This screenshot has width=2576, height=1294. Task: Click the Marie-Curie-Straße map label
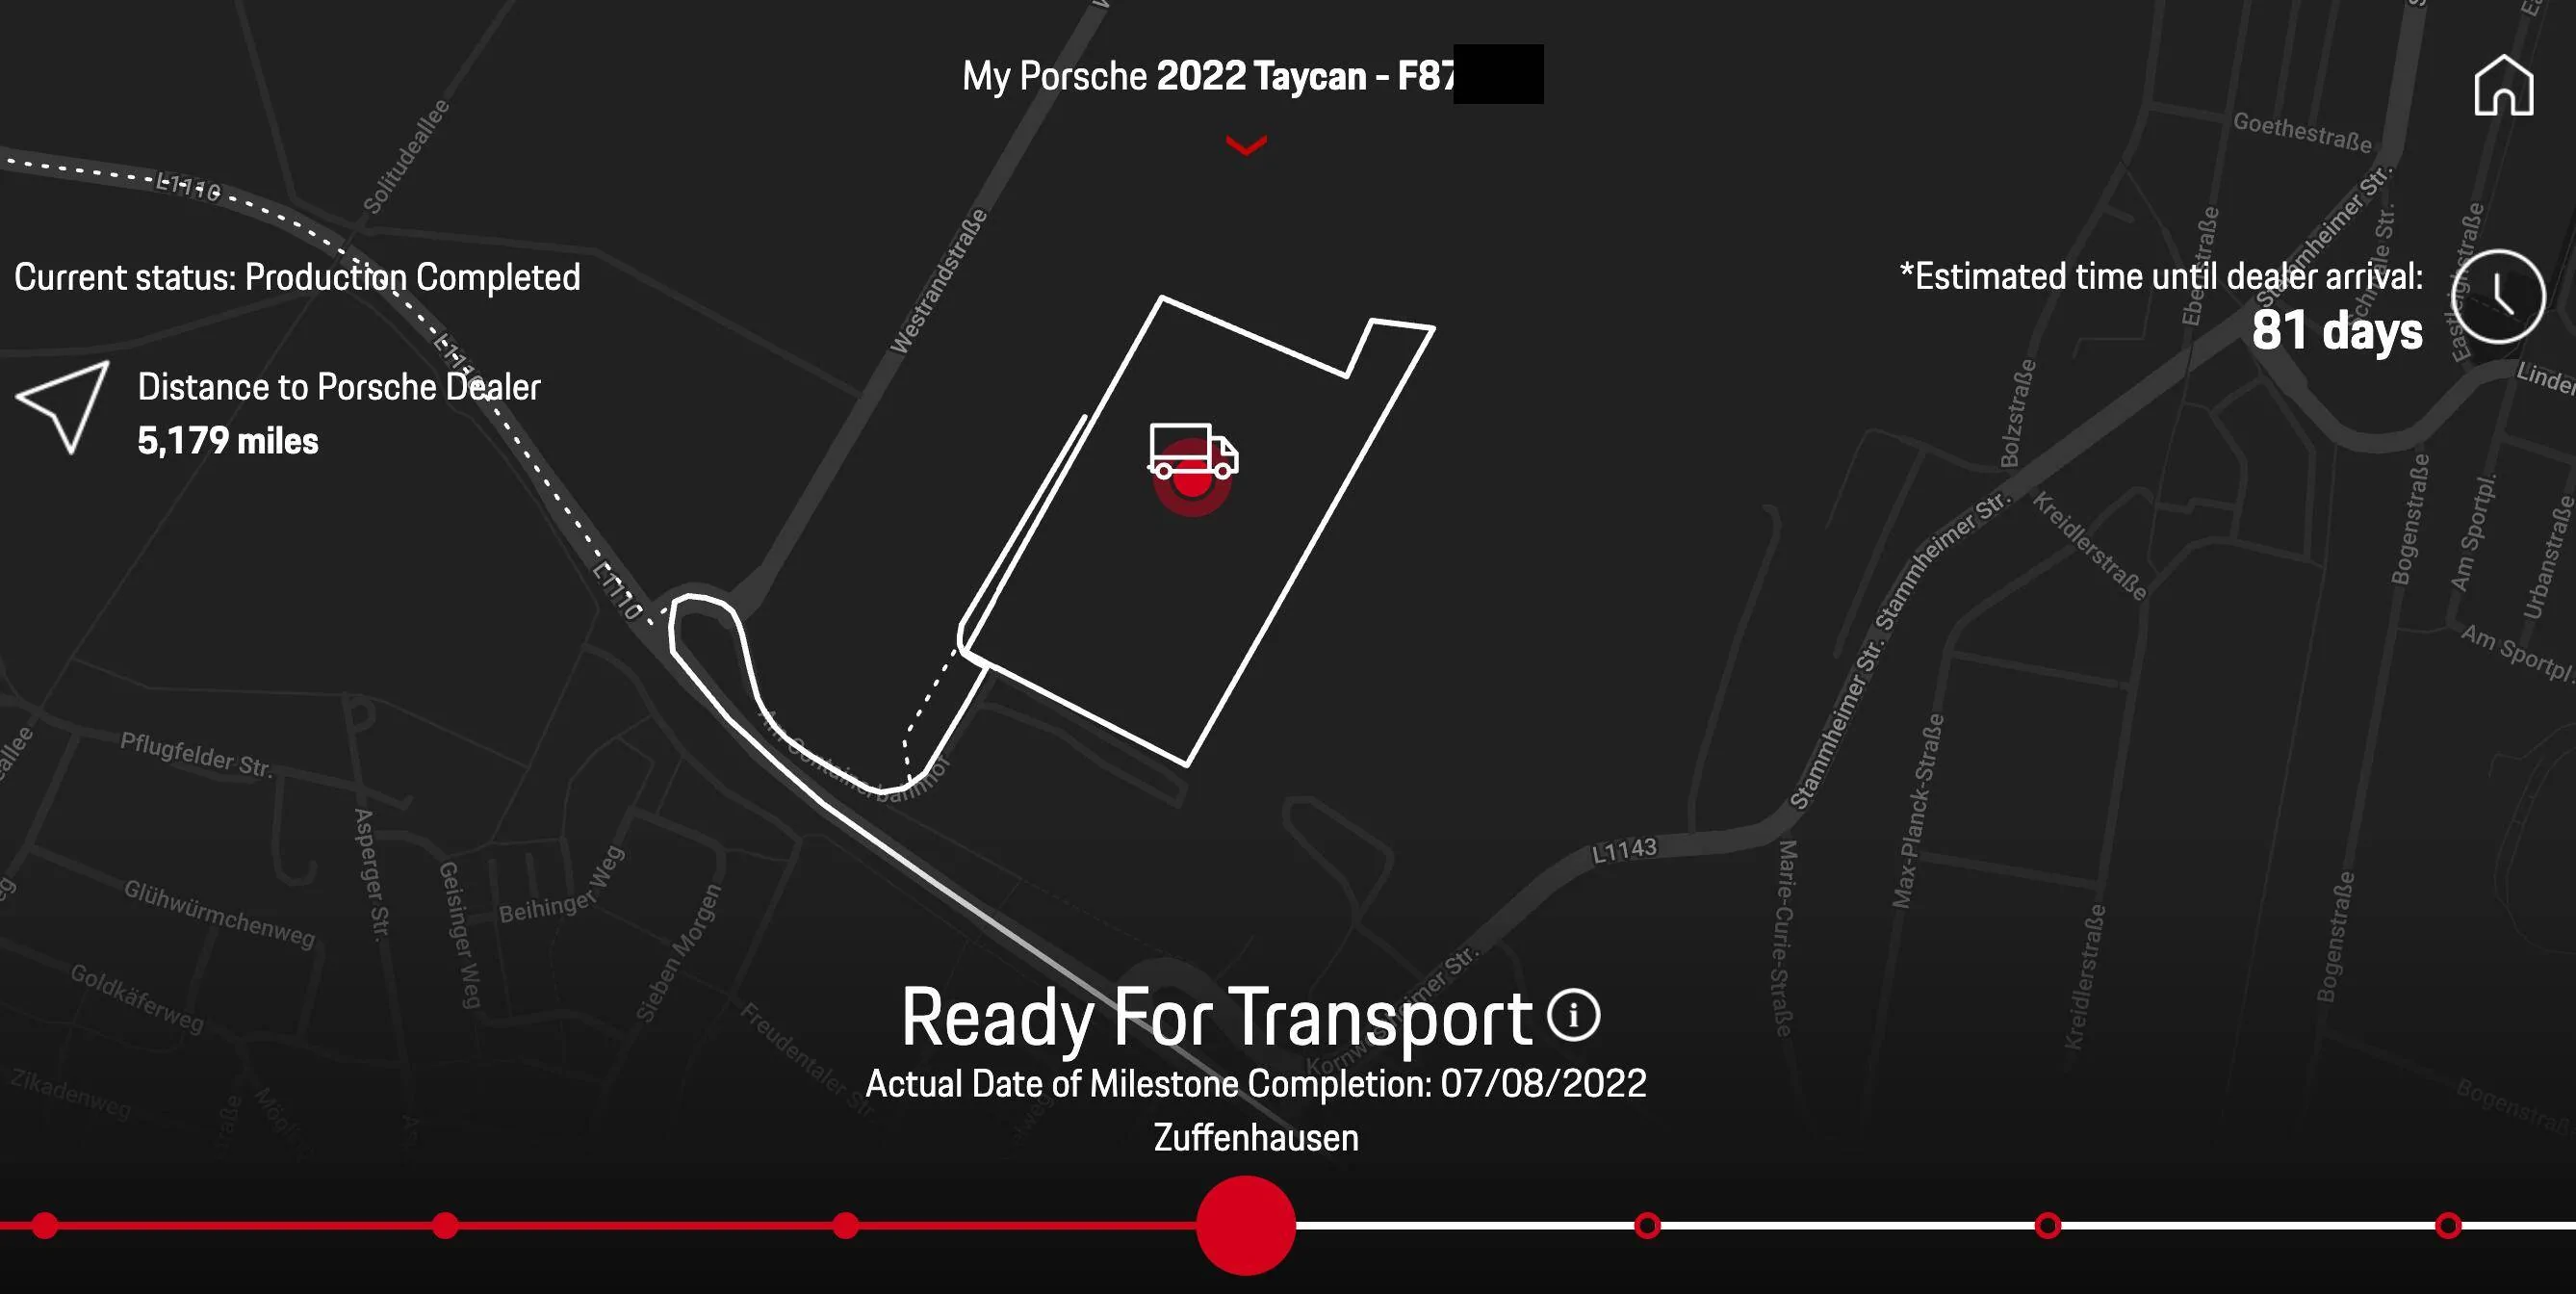(x=1785, y=938)
